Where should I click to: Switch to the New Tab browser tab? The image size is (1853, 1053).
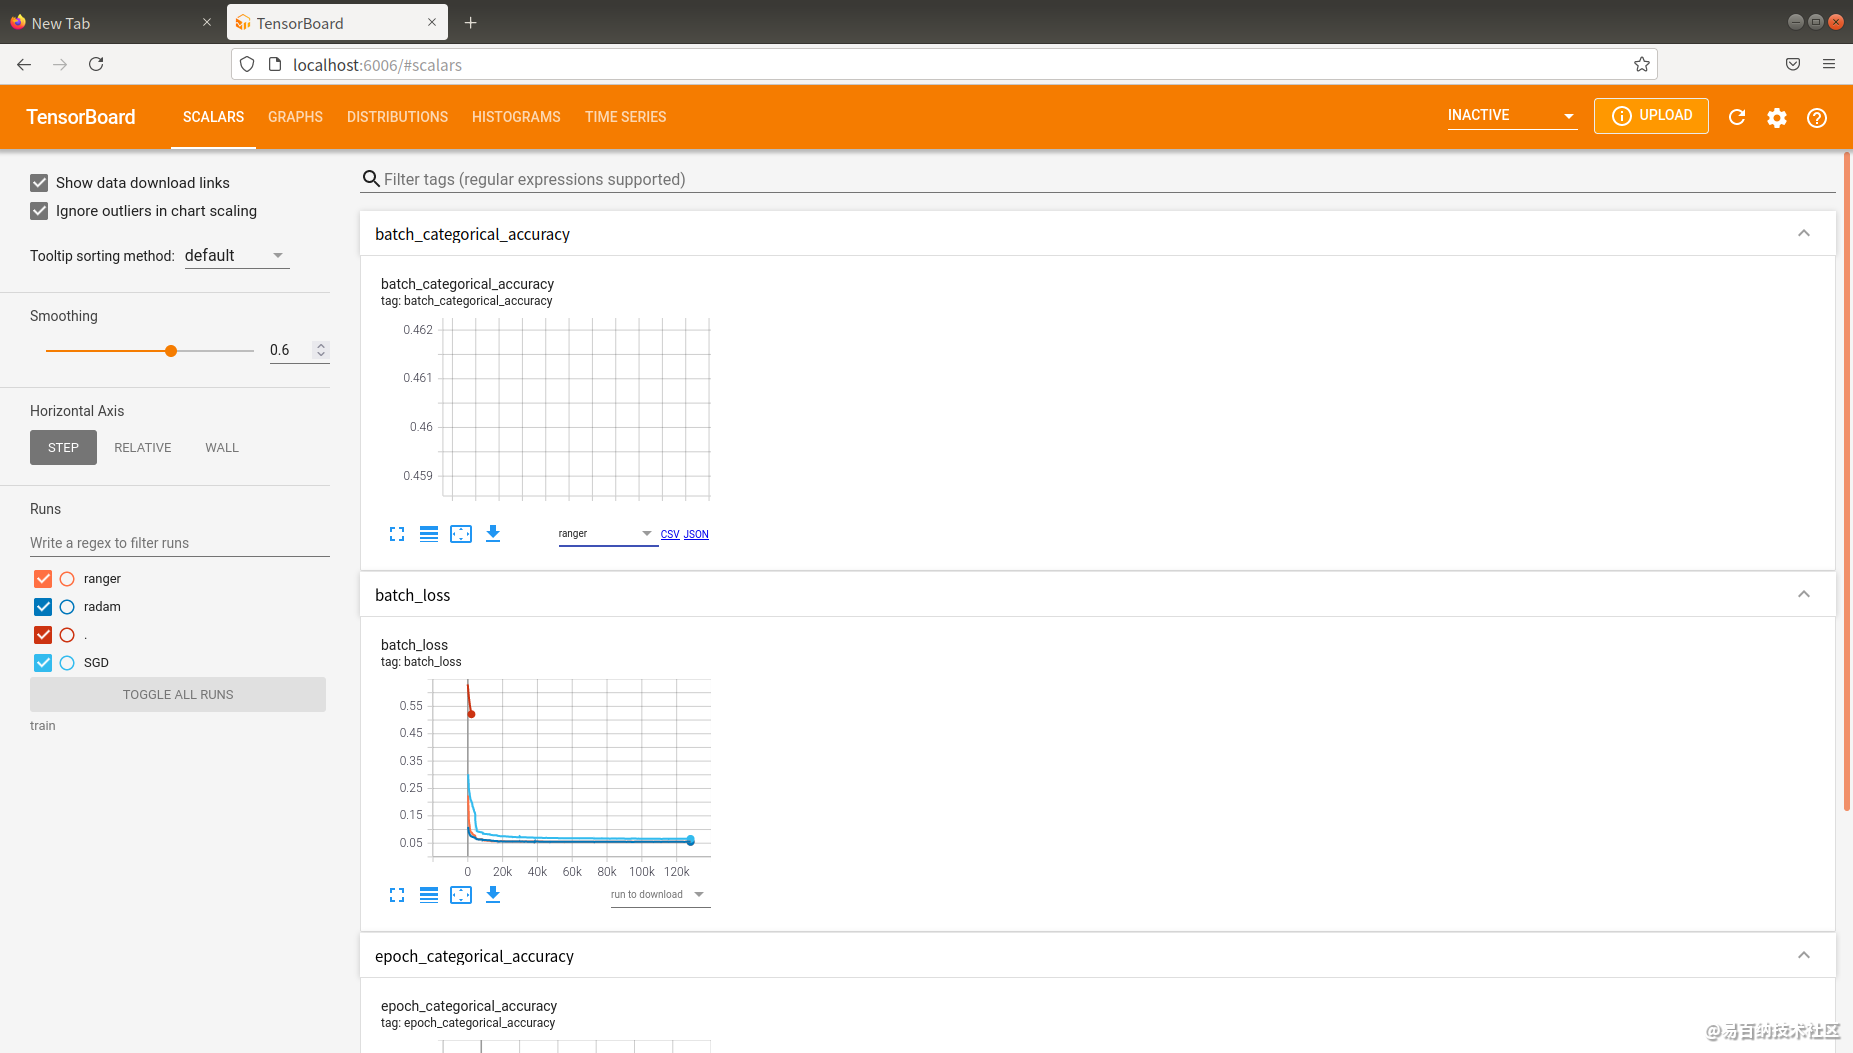point(111,22)
